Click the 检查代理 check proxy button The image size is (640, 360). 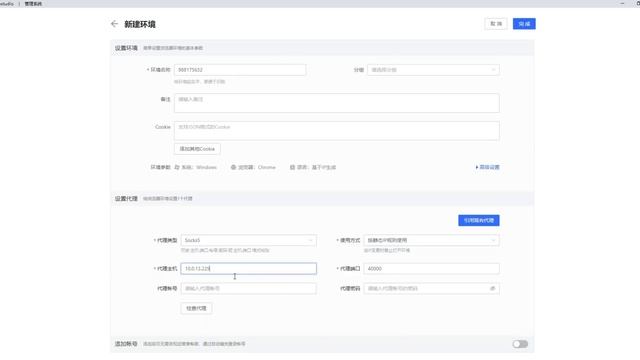coord(196,308)
